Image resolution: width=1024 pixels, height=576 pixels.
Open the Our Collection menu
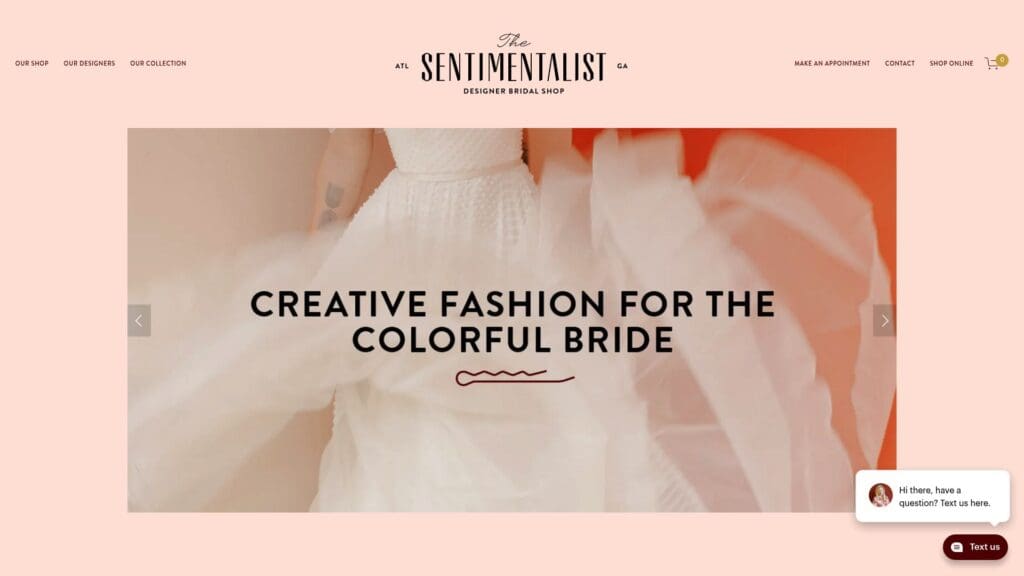(158, 63)
